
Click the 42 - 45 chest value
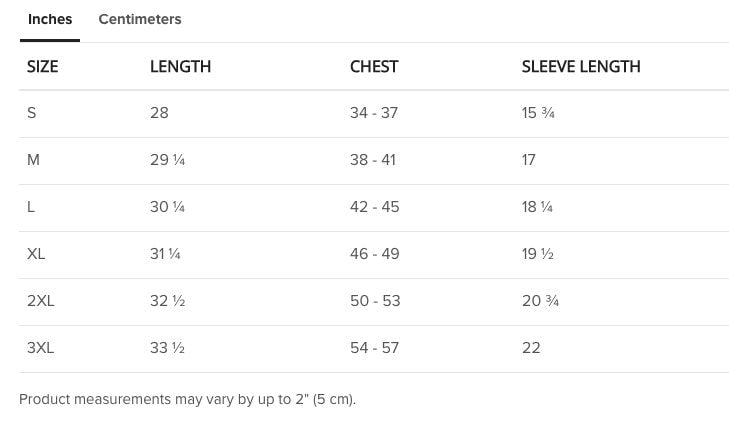click(374, 207)
